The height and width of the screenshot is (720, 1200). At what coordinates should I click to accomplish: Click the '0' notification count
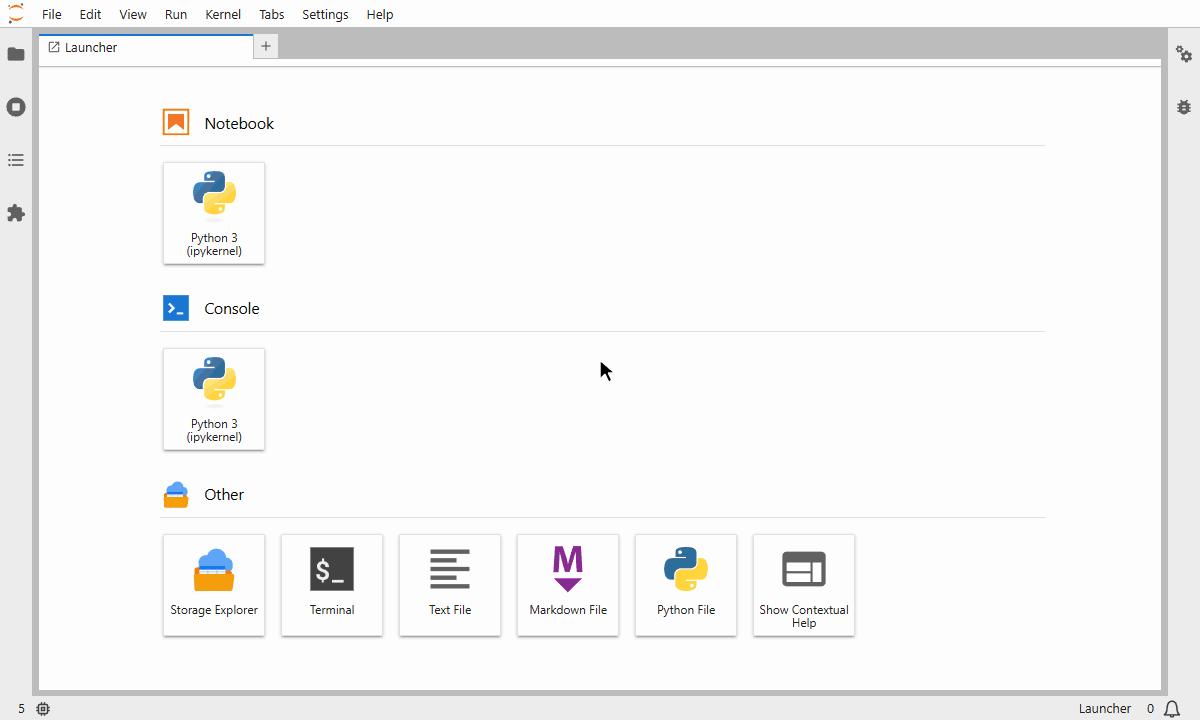(x=1151, y=709)
